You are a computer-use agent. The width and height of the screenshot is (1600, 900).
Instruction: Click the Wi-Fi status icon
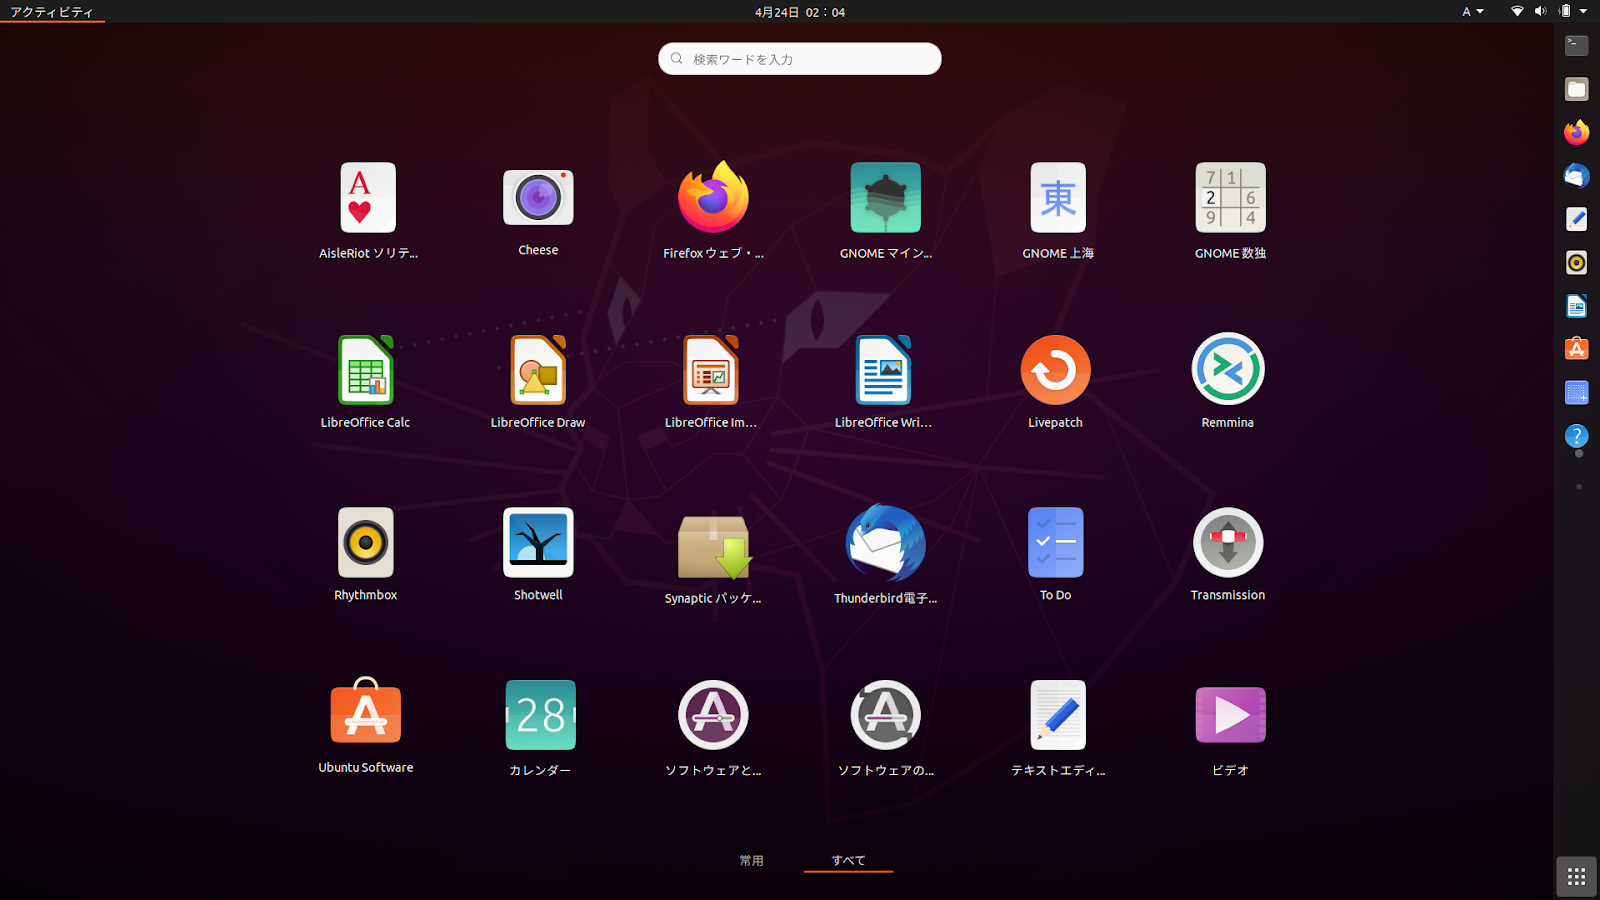pyautogui.click(x=1517, y=12)
